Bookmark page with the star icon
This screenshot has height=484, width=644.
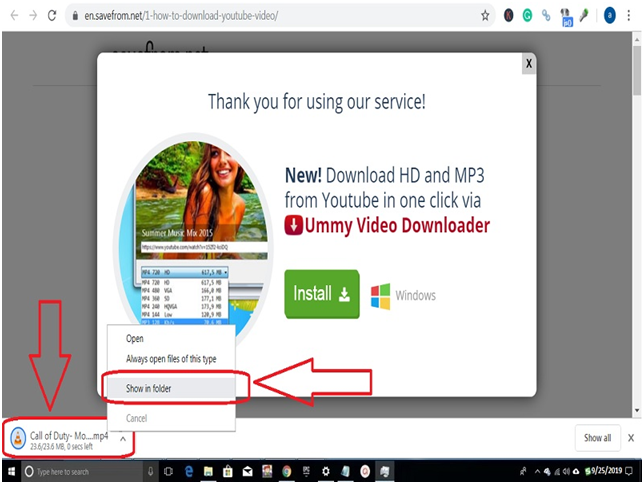485,16
